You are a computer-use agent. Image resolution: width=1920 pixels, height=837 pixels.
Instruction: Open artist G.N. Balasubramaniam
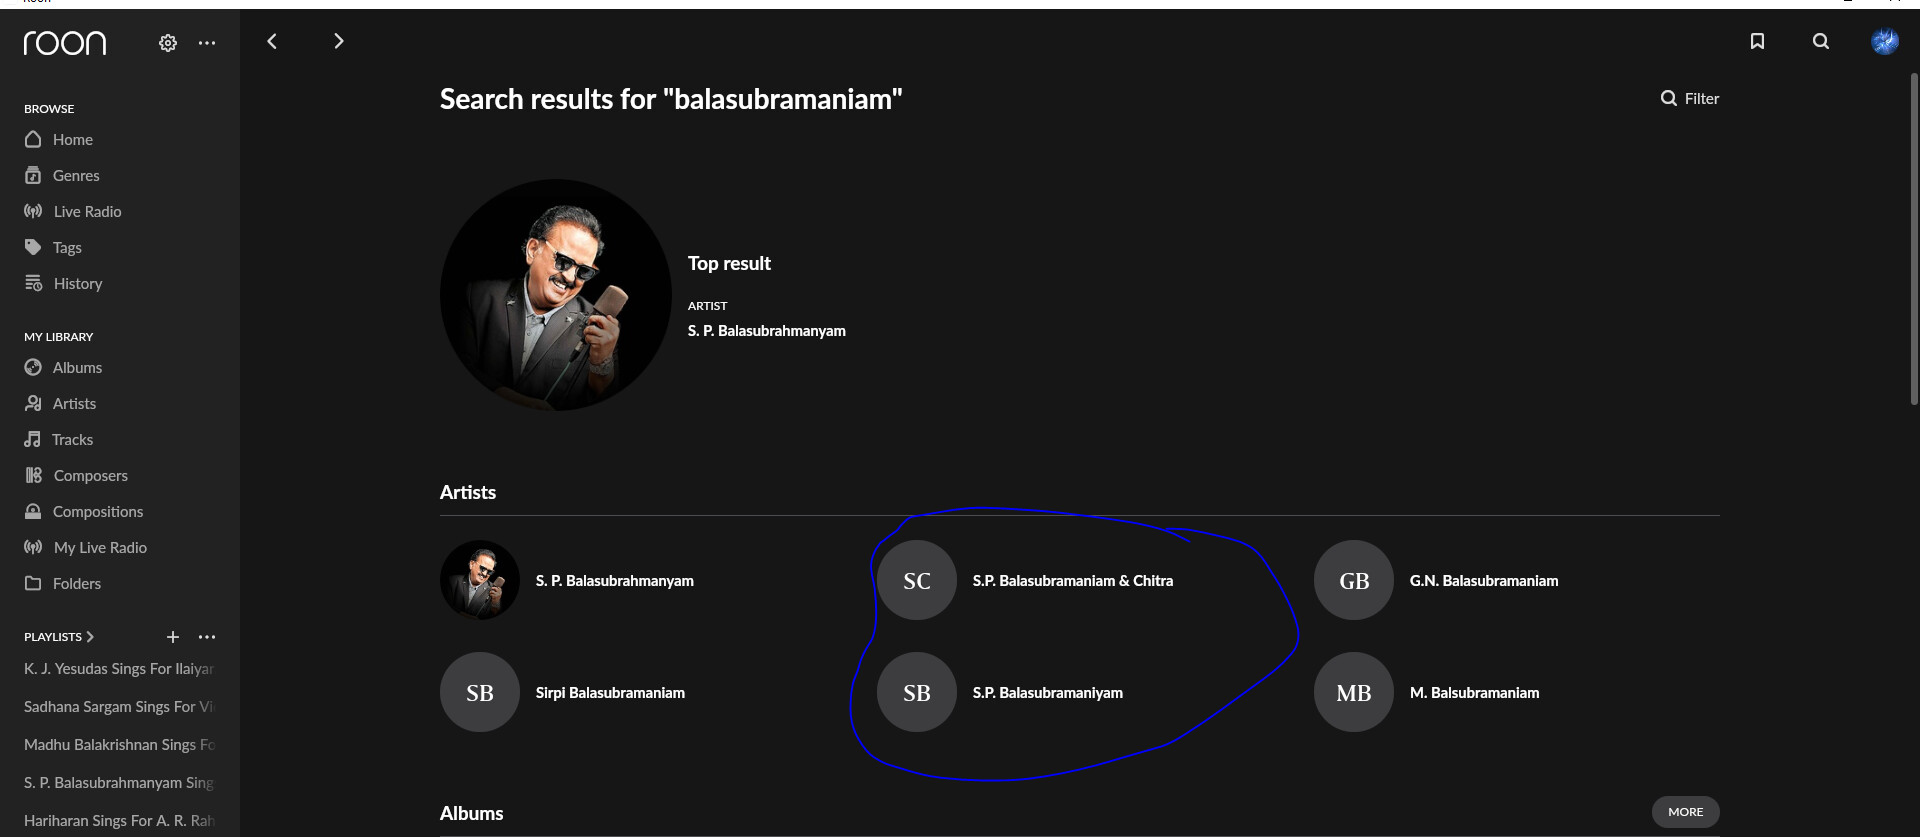click(x=1484, y=581)
